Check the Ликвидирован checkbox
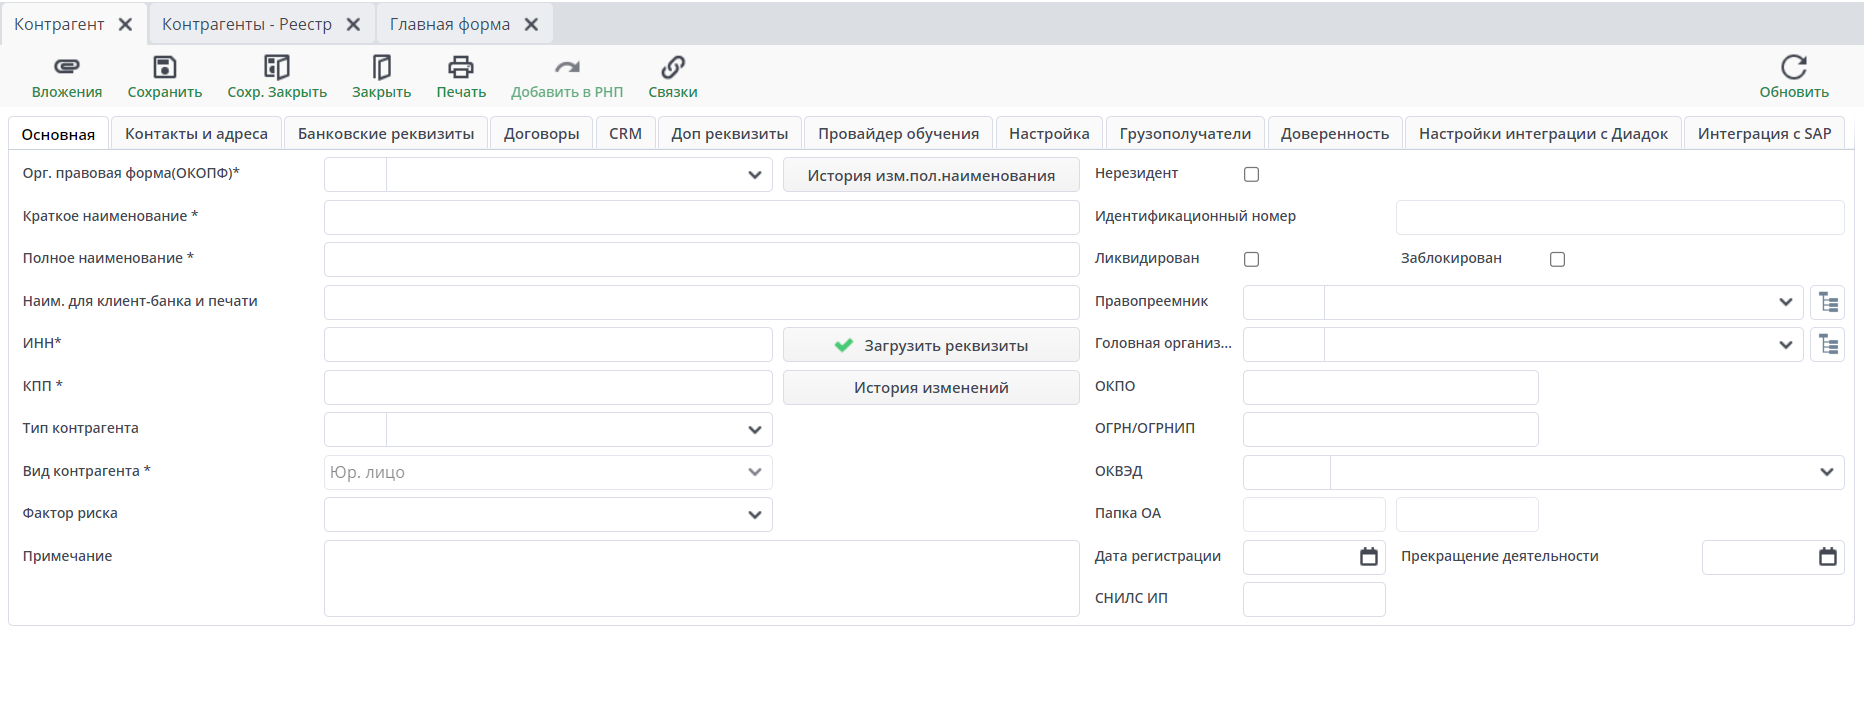The image size is (1864, 720). (1251, 260)
